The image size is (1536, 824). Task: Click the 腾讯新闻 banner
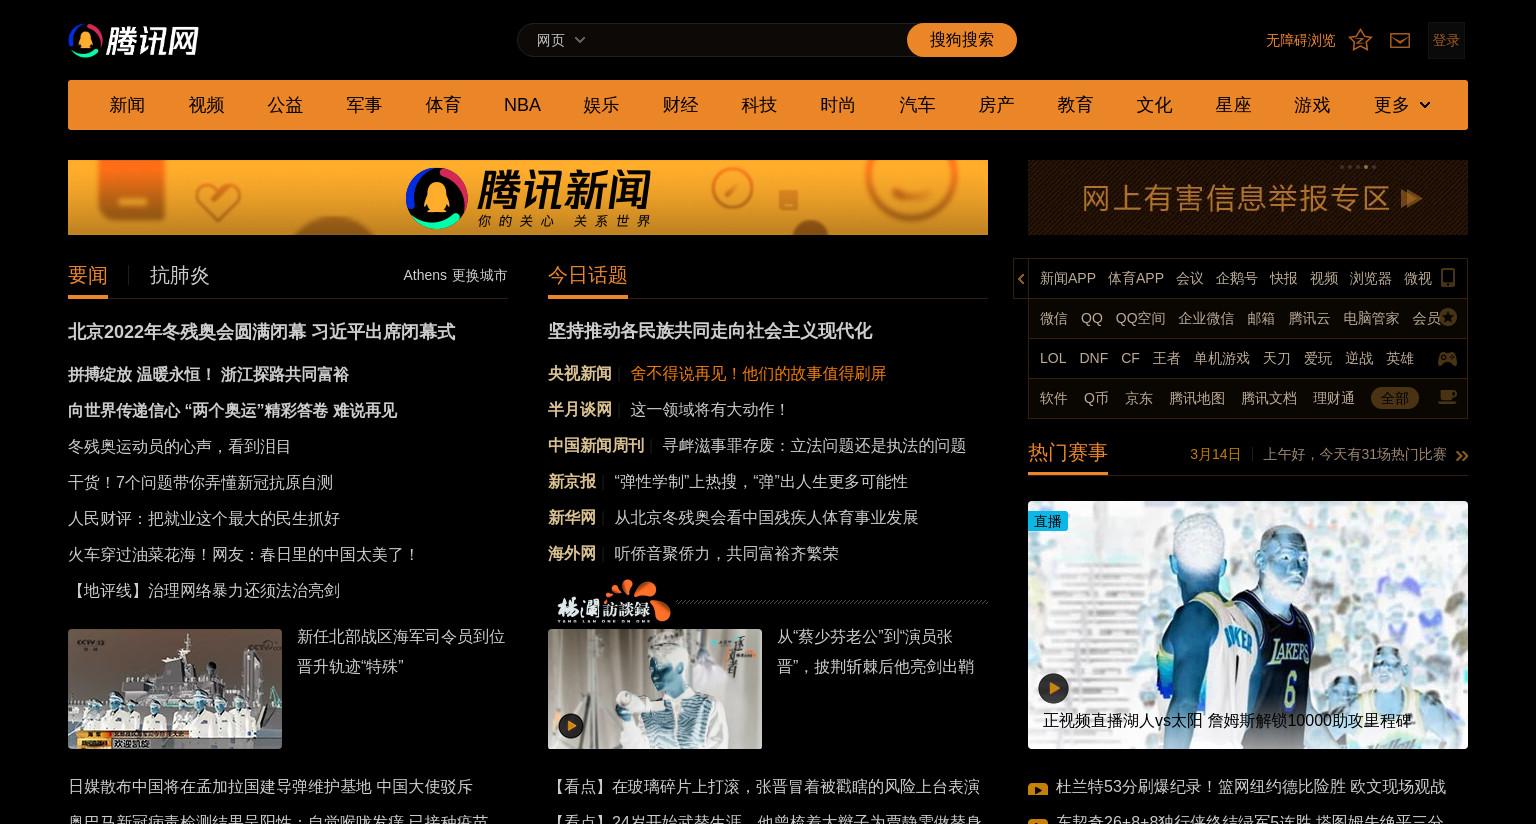click(528, 197)
